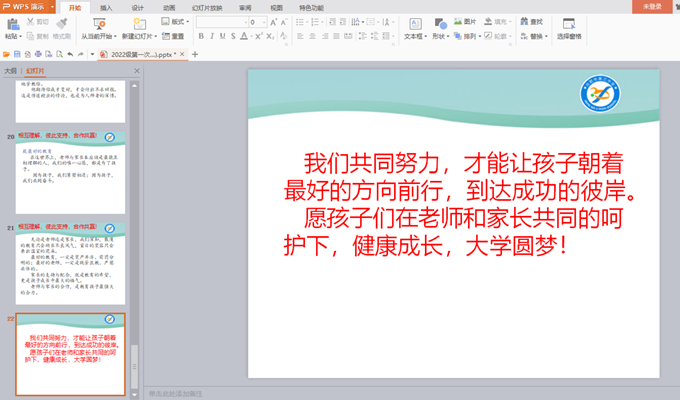The image size is (680, 400).
Task: Open the Animation (动画) ribbon tab
Action: (169, 6)
